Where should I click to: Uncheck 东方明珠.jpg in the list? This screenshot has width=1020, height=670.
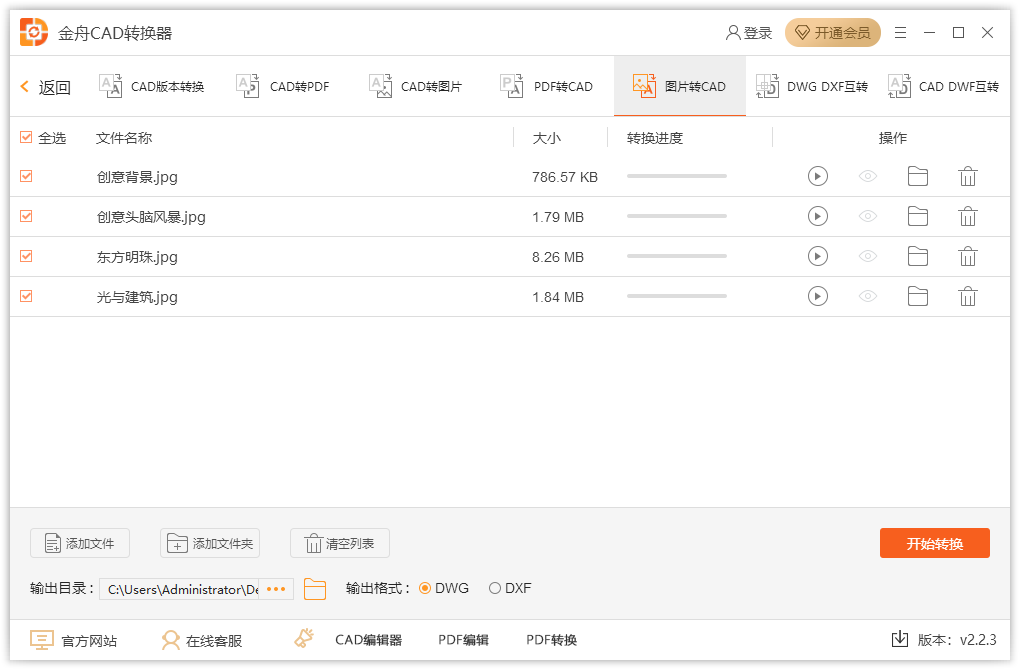(25, 256)
